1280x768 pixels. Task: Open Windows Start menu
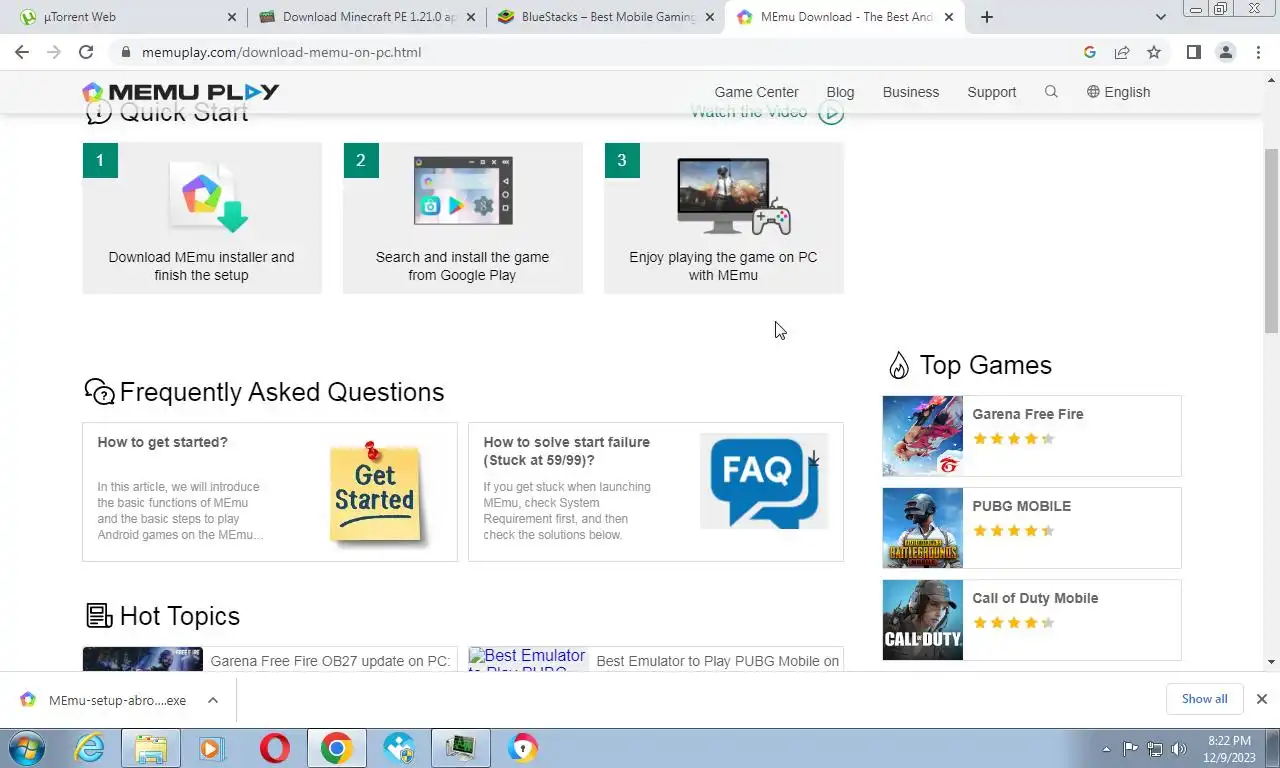click(26, 748)
